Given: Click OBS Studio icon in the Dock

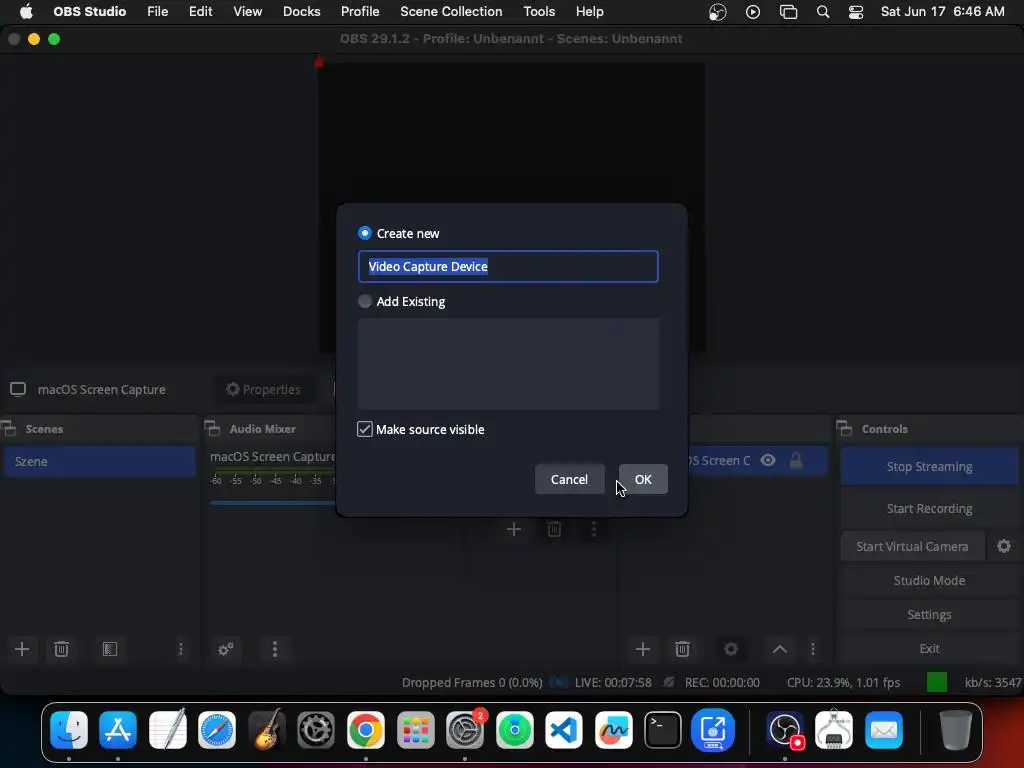Looking at the screenshot, I should [786, 729].
